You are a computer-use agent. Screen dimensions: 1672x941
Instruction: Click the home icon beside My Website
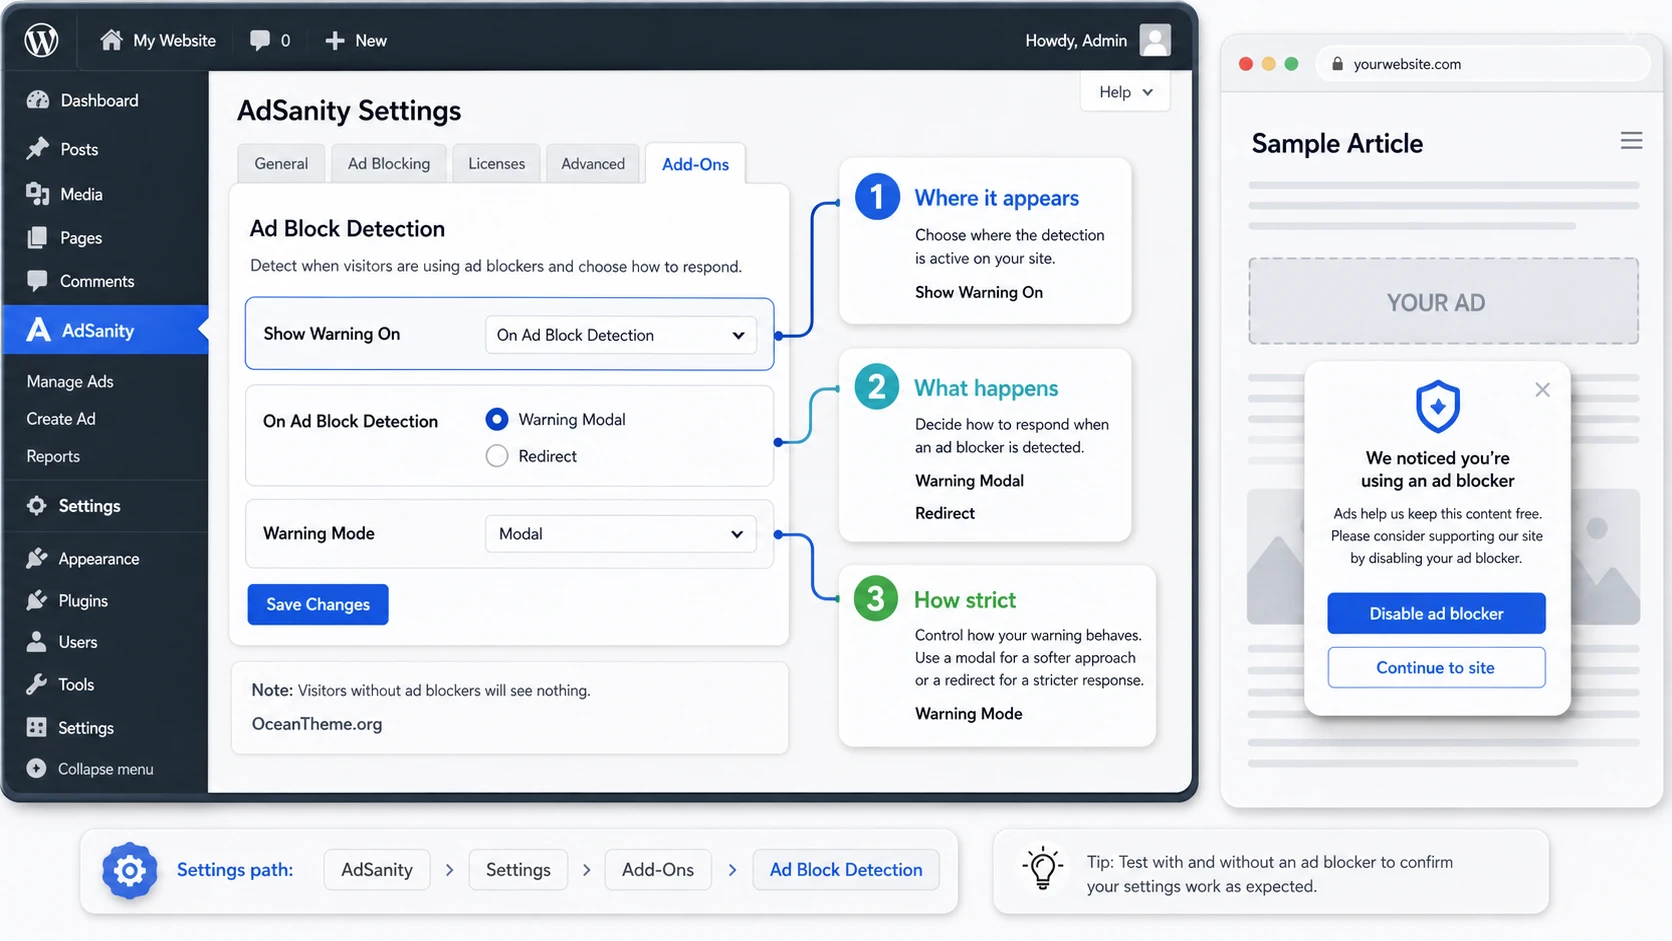click(x=111, y=40)
